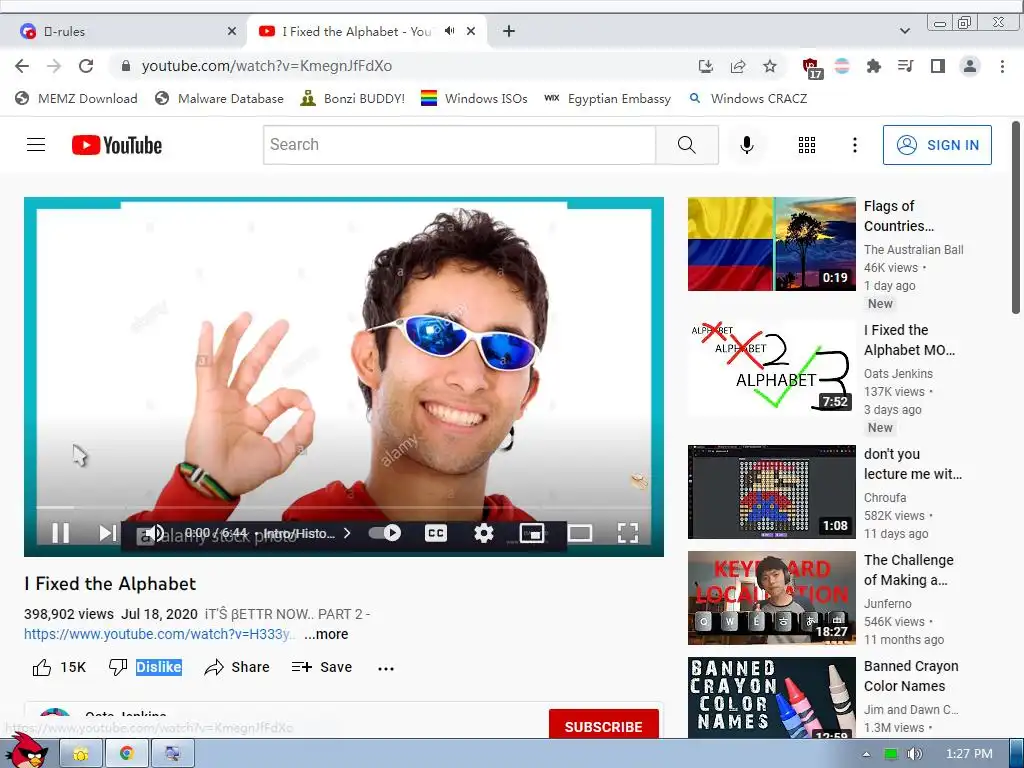Click the address bar URL
Viewport: 1024px width, 768px height.
(266, 66)
